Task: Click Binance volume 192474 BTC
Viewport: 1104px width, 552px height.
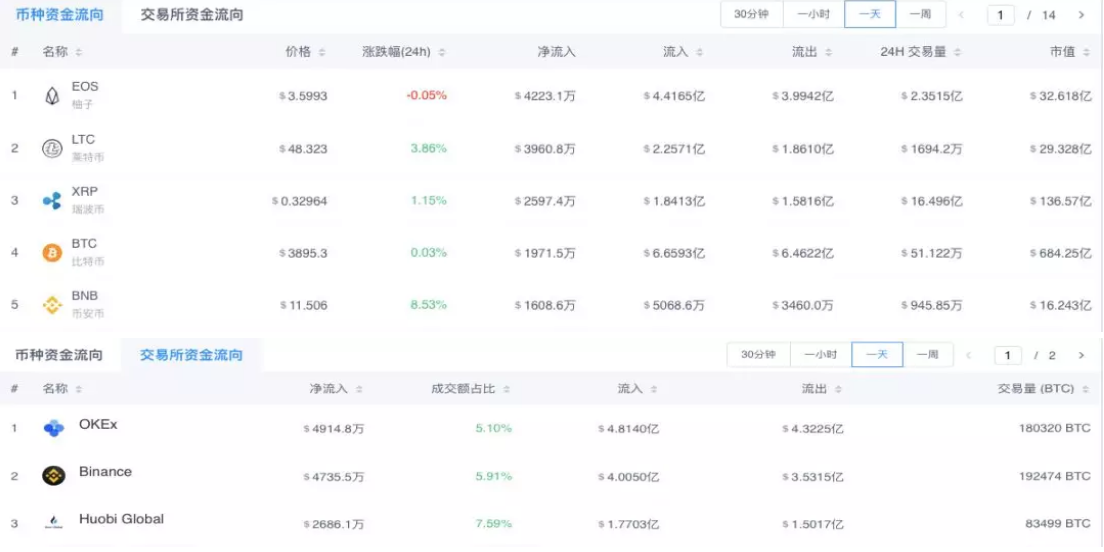Action: click(1055, 476)
